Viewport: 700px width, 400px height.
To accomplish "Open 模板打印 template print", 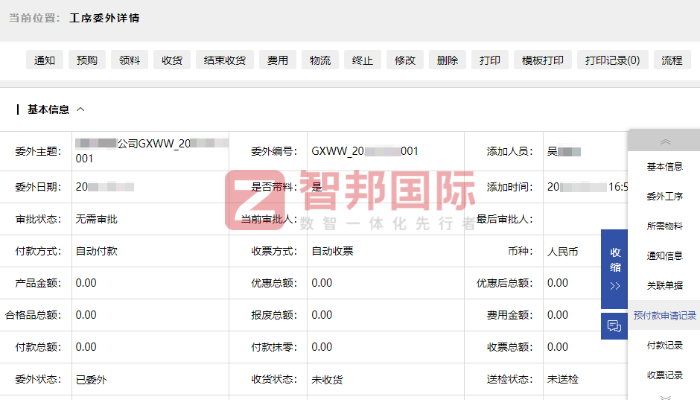I will coord(542,60).
